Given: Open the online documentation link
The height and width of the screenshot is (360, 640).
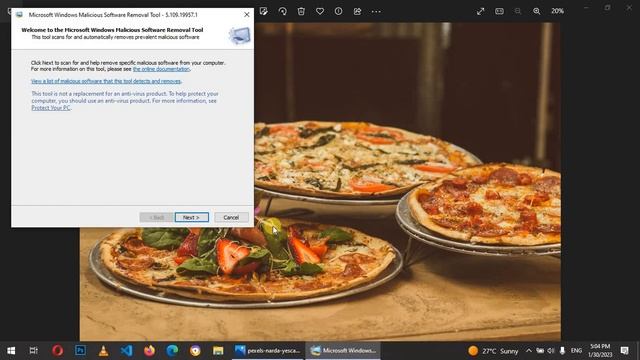Looking at the screenshot, I should pos(161,69).
